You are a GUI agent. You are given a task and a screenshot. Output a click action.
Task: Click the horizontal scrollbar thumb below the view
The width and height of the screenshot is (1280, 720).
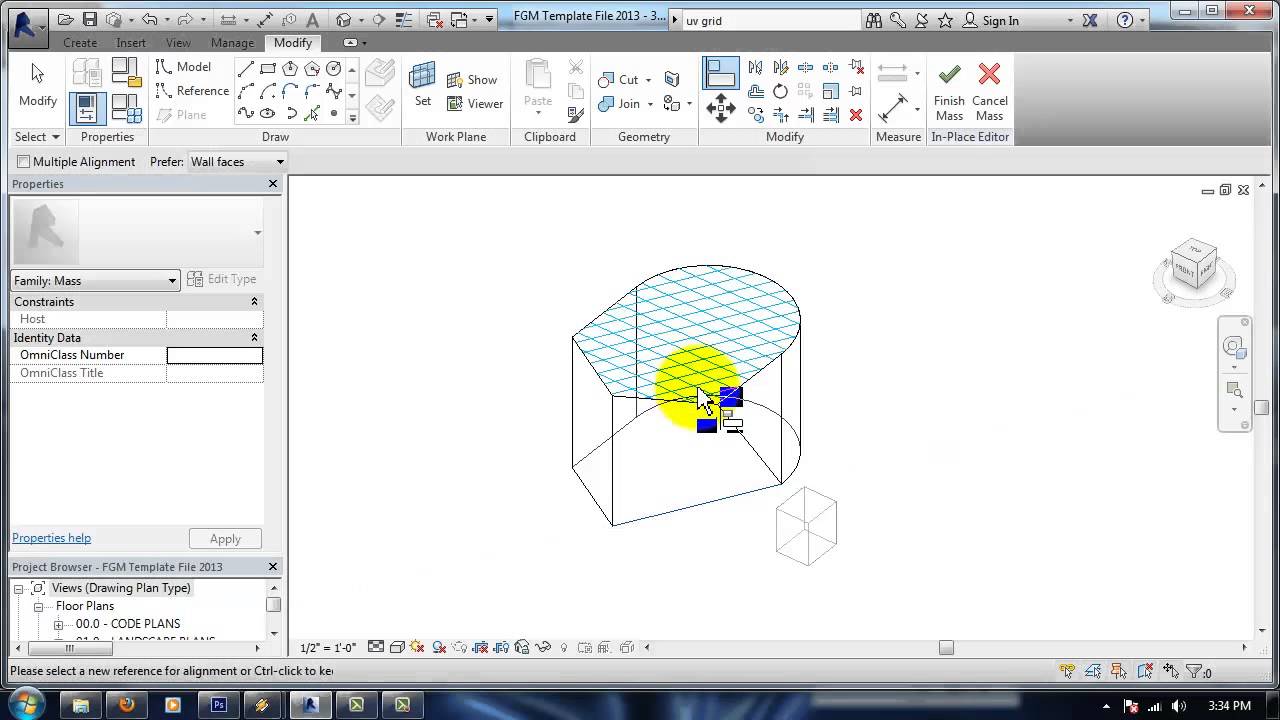pyautogui.click(x=946, y=647)
